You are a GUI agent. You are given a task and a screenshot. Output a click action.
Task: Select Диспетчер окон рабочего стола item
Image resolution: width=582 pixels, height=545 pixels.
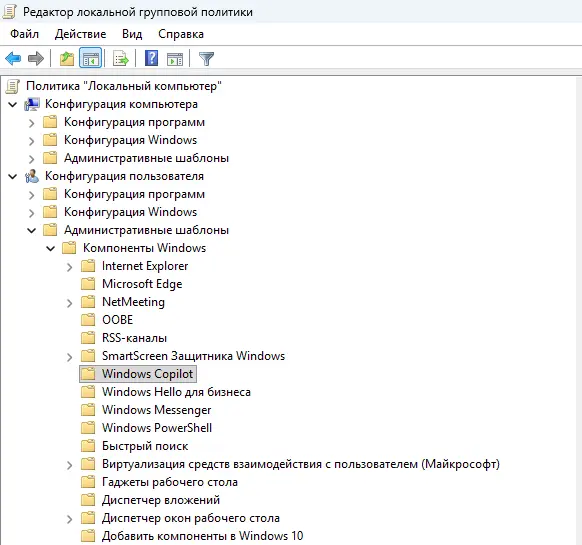tap(191, 518)
